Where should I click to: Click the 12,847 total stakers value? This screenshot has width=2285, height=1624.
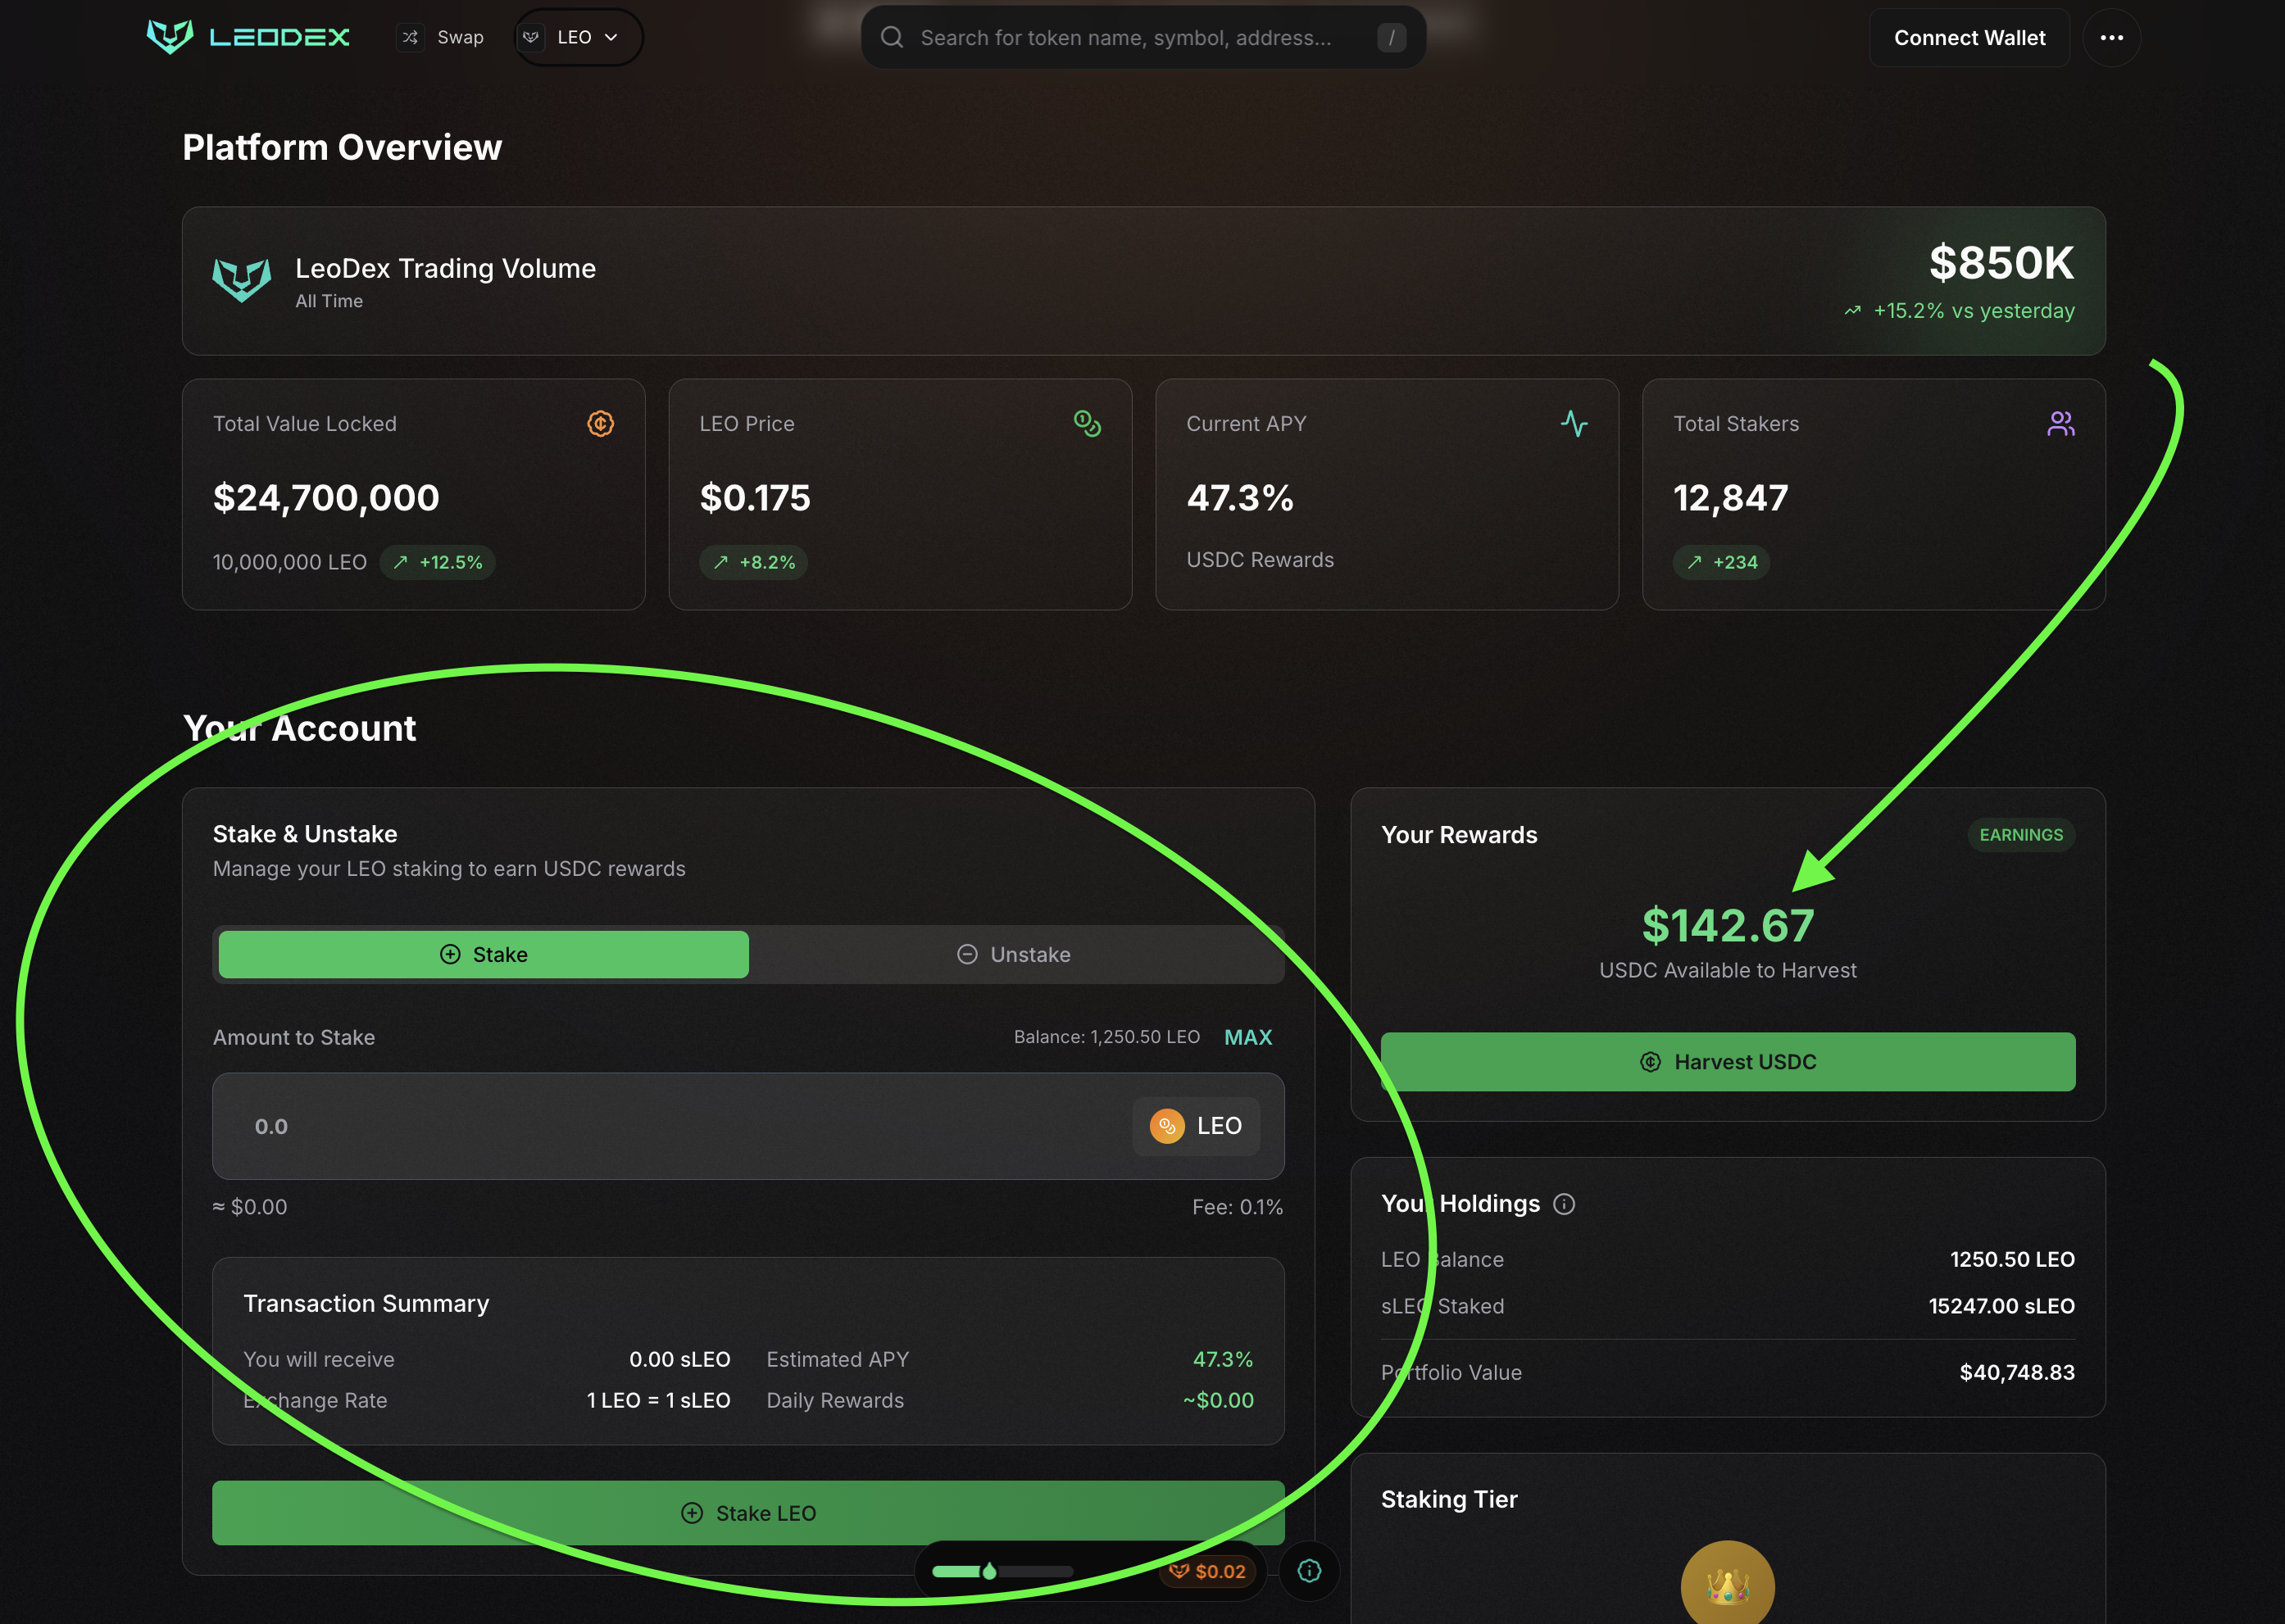pyautogui.click(x=1730, y=498)
